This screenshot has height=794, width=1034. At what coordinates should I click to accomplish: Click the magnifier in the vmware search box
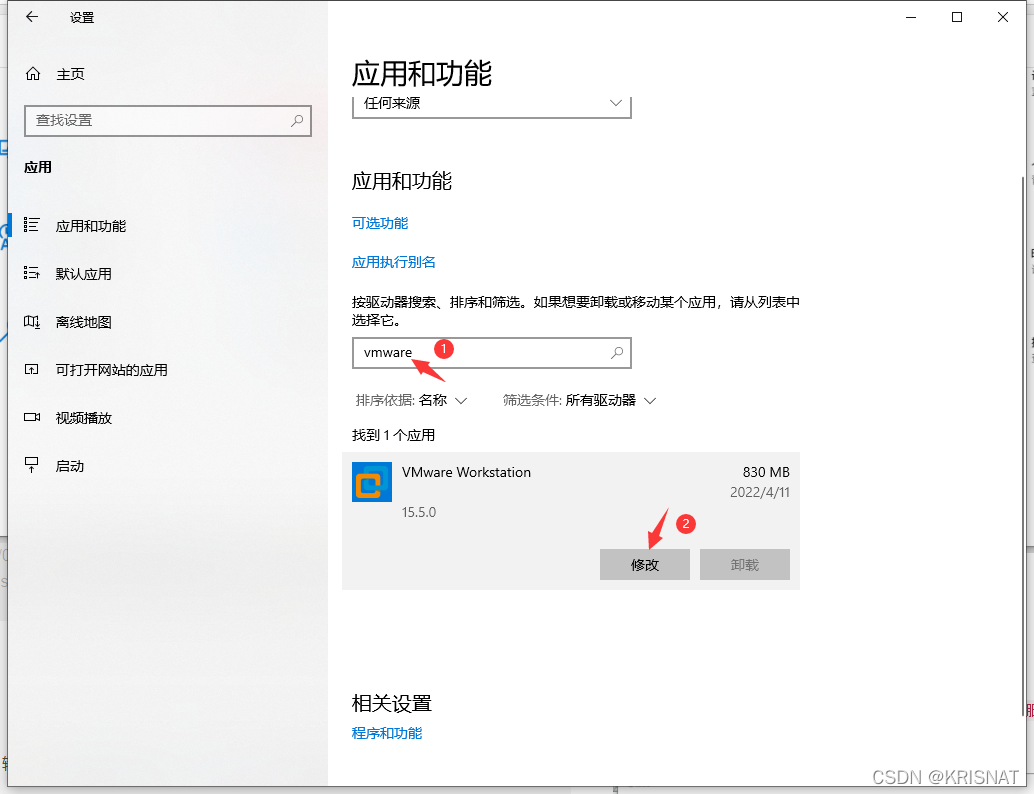click(x=619, y=353)
